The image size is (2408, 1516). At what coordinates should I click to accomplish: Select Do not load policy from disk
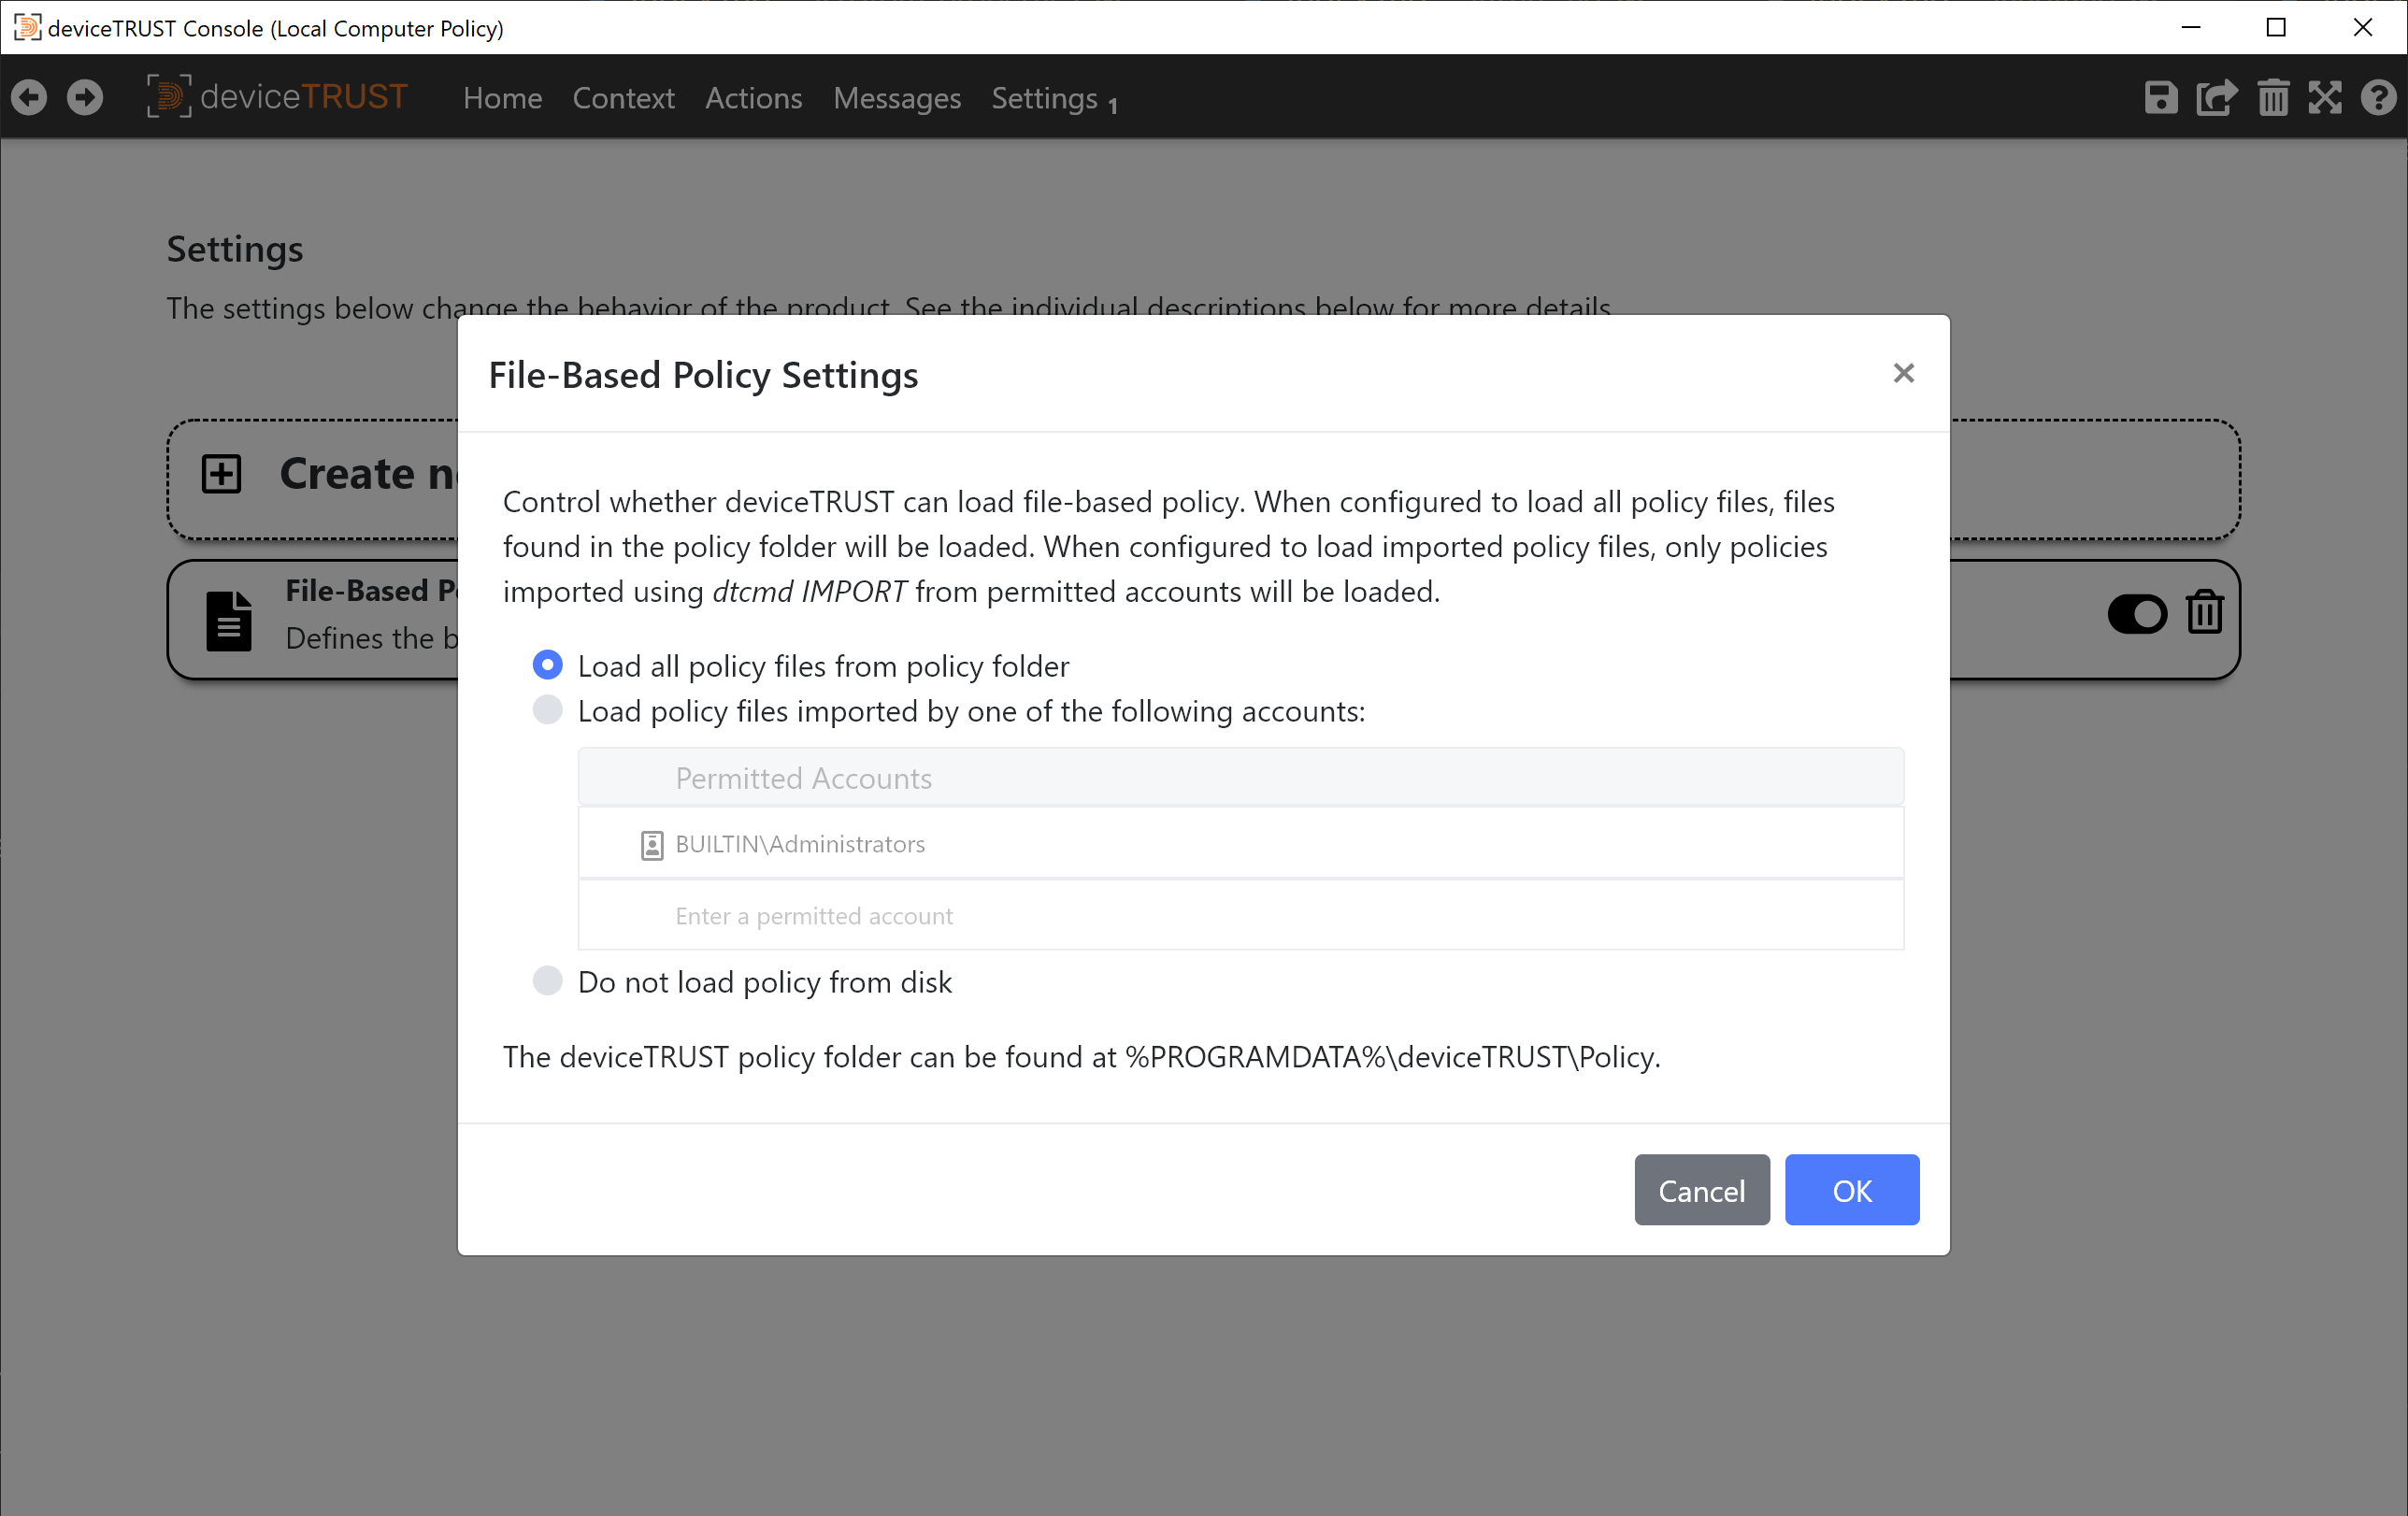click(547, 981)
